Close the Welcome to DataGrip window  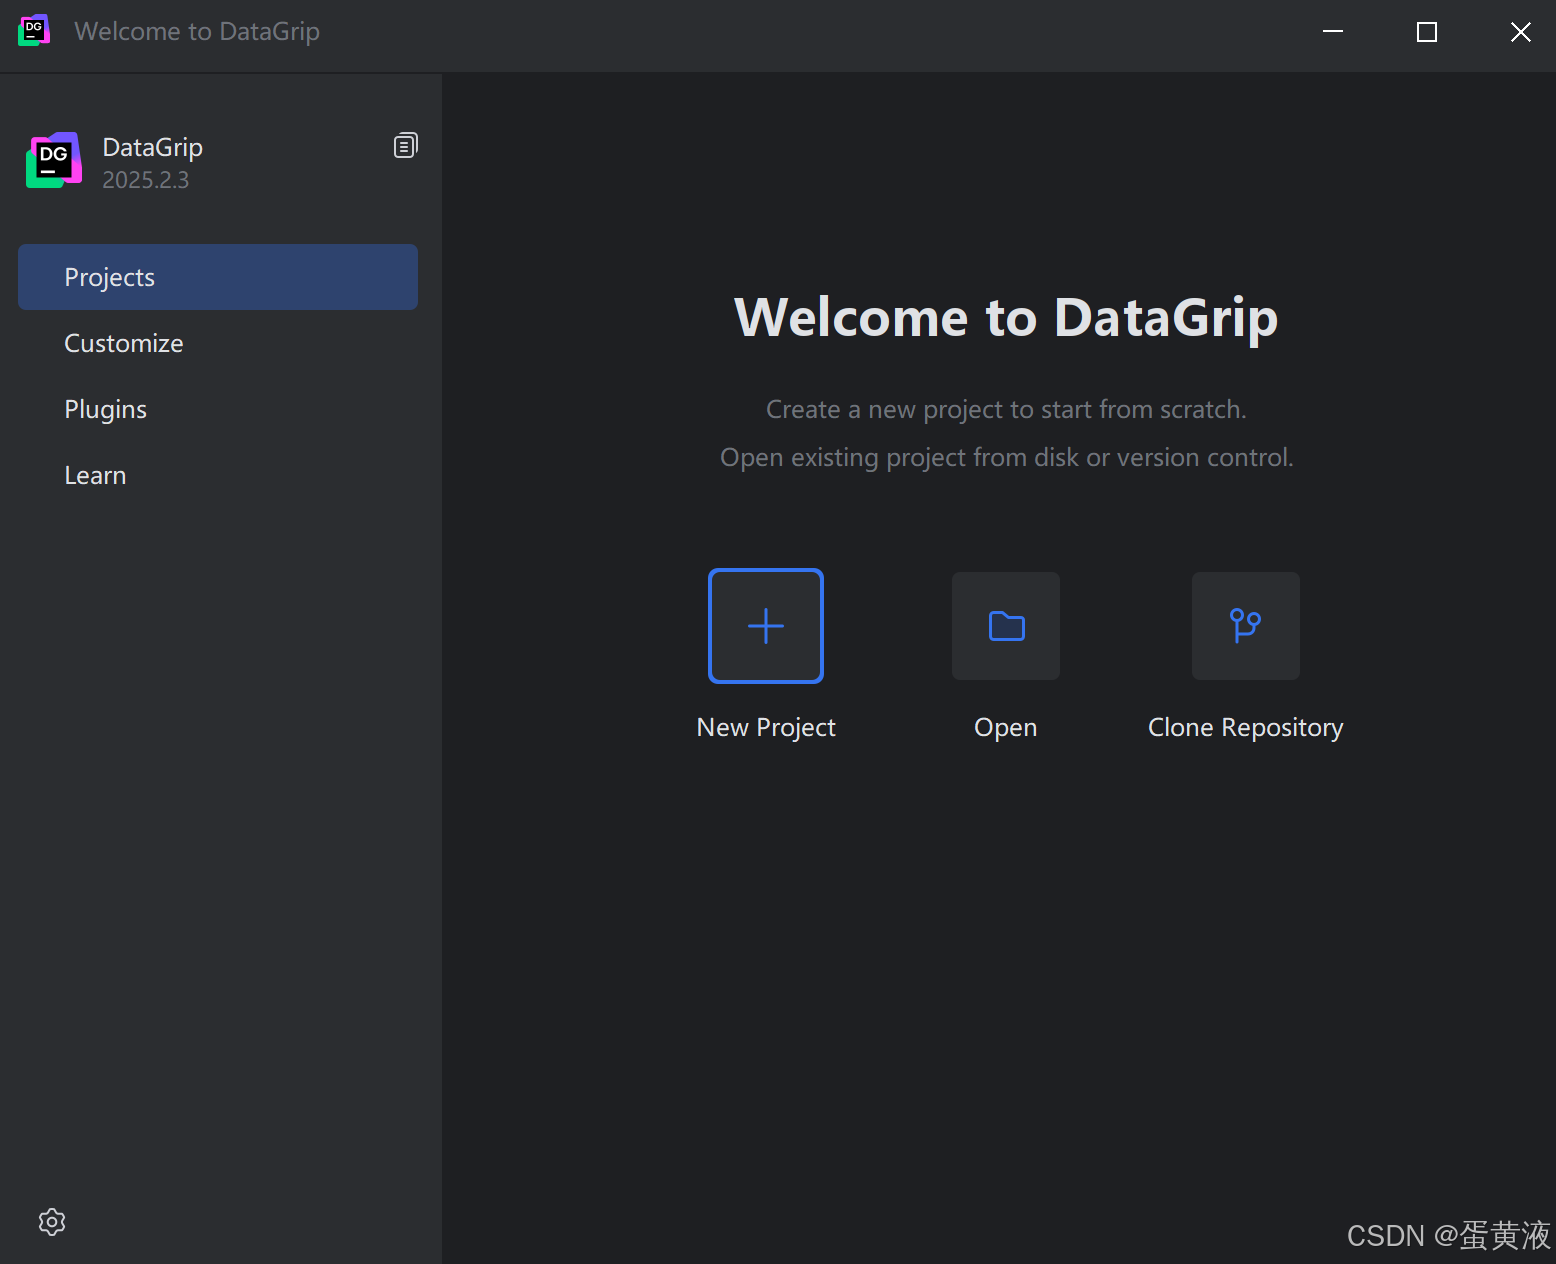point(1520,32)
